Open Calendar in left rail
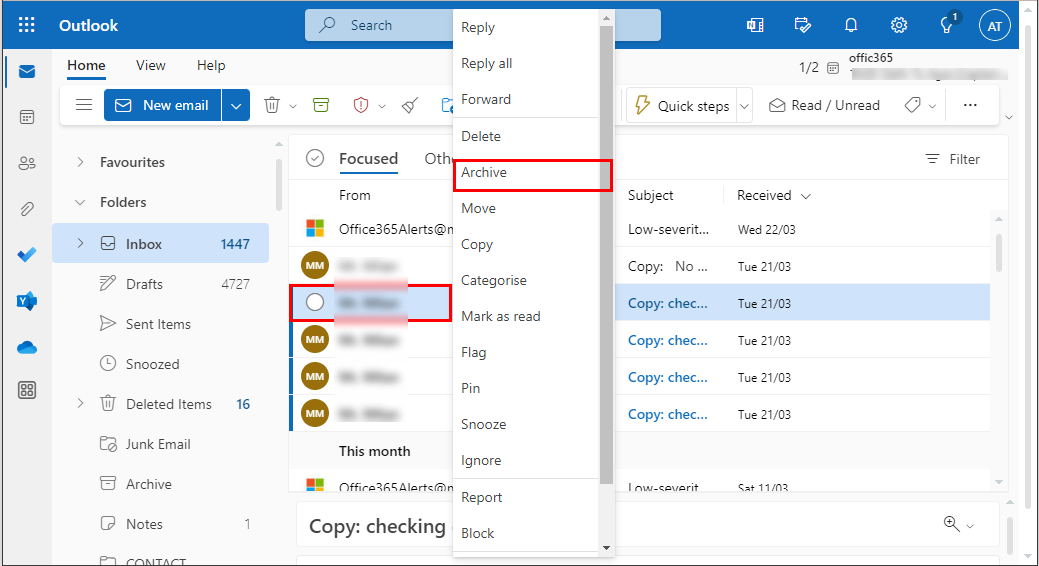Screen dimensions: 1039x566 pos(27,117)
